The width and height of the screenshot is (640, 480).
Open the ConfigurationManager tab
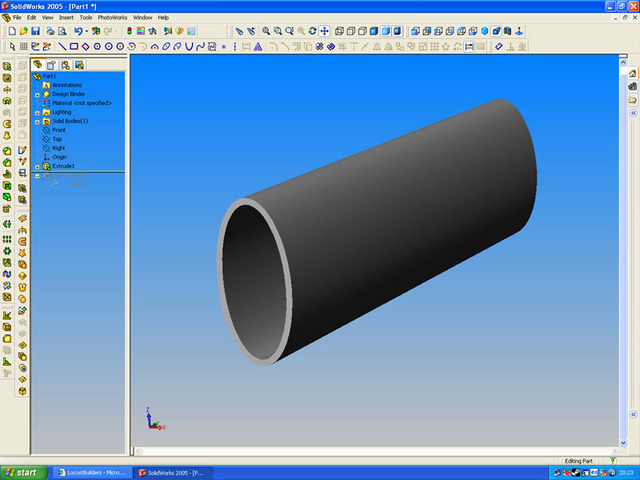pos(65,65)
